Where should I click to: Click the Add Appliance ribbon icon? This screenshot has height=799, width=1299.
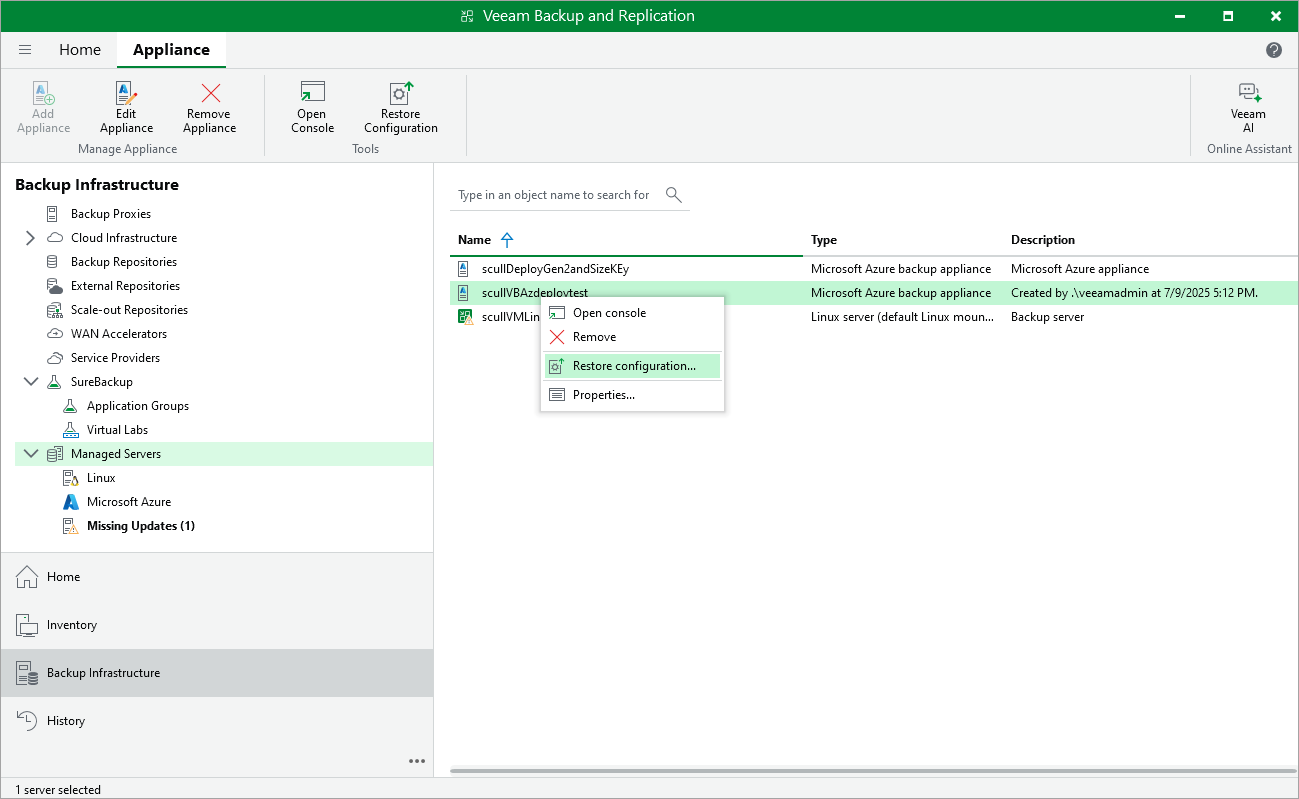[43, 93]
